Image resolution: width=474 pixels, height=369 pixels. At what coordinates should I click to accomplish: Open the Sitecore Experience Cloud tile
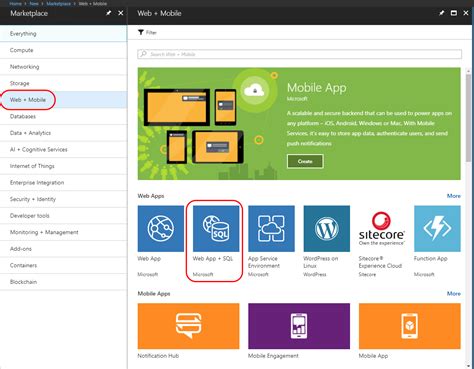pos(382,228)
